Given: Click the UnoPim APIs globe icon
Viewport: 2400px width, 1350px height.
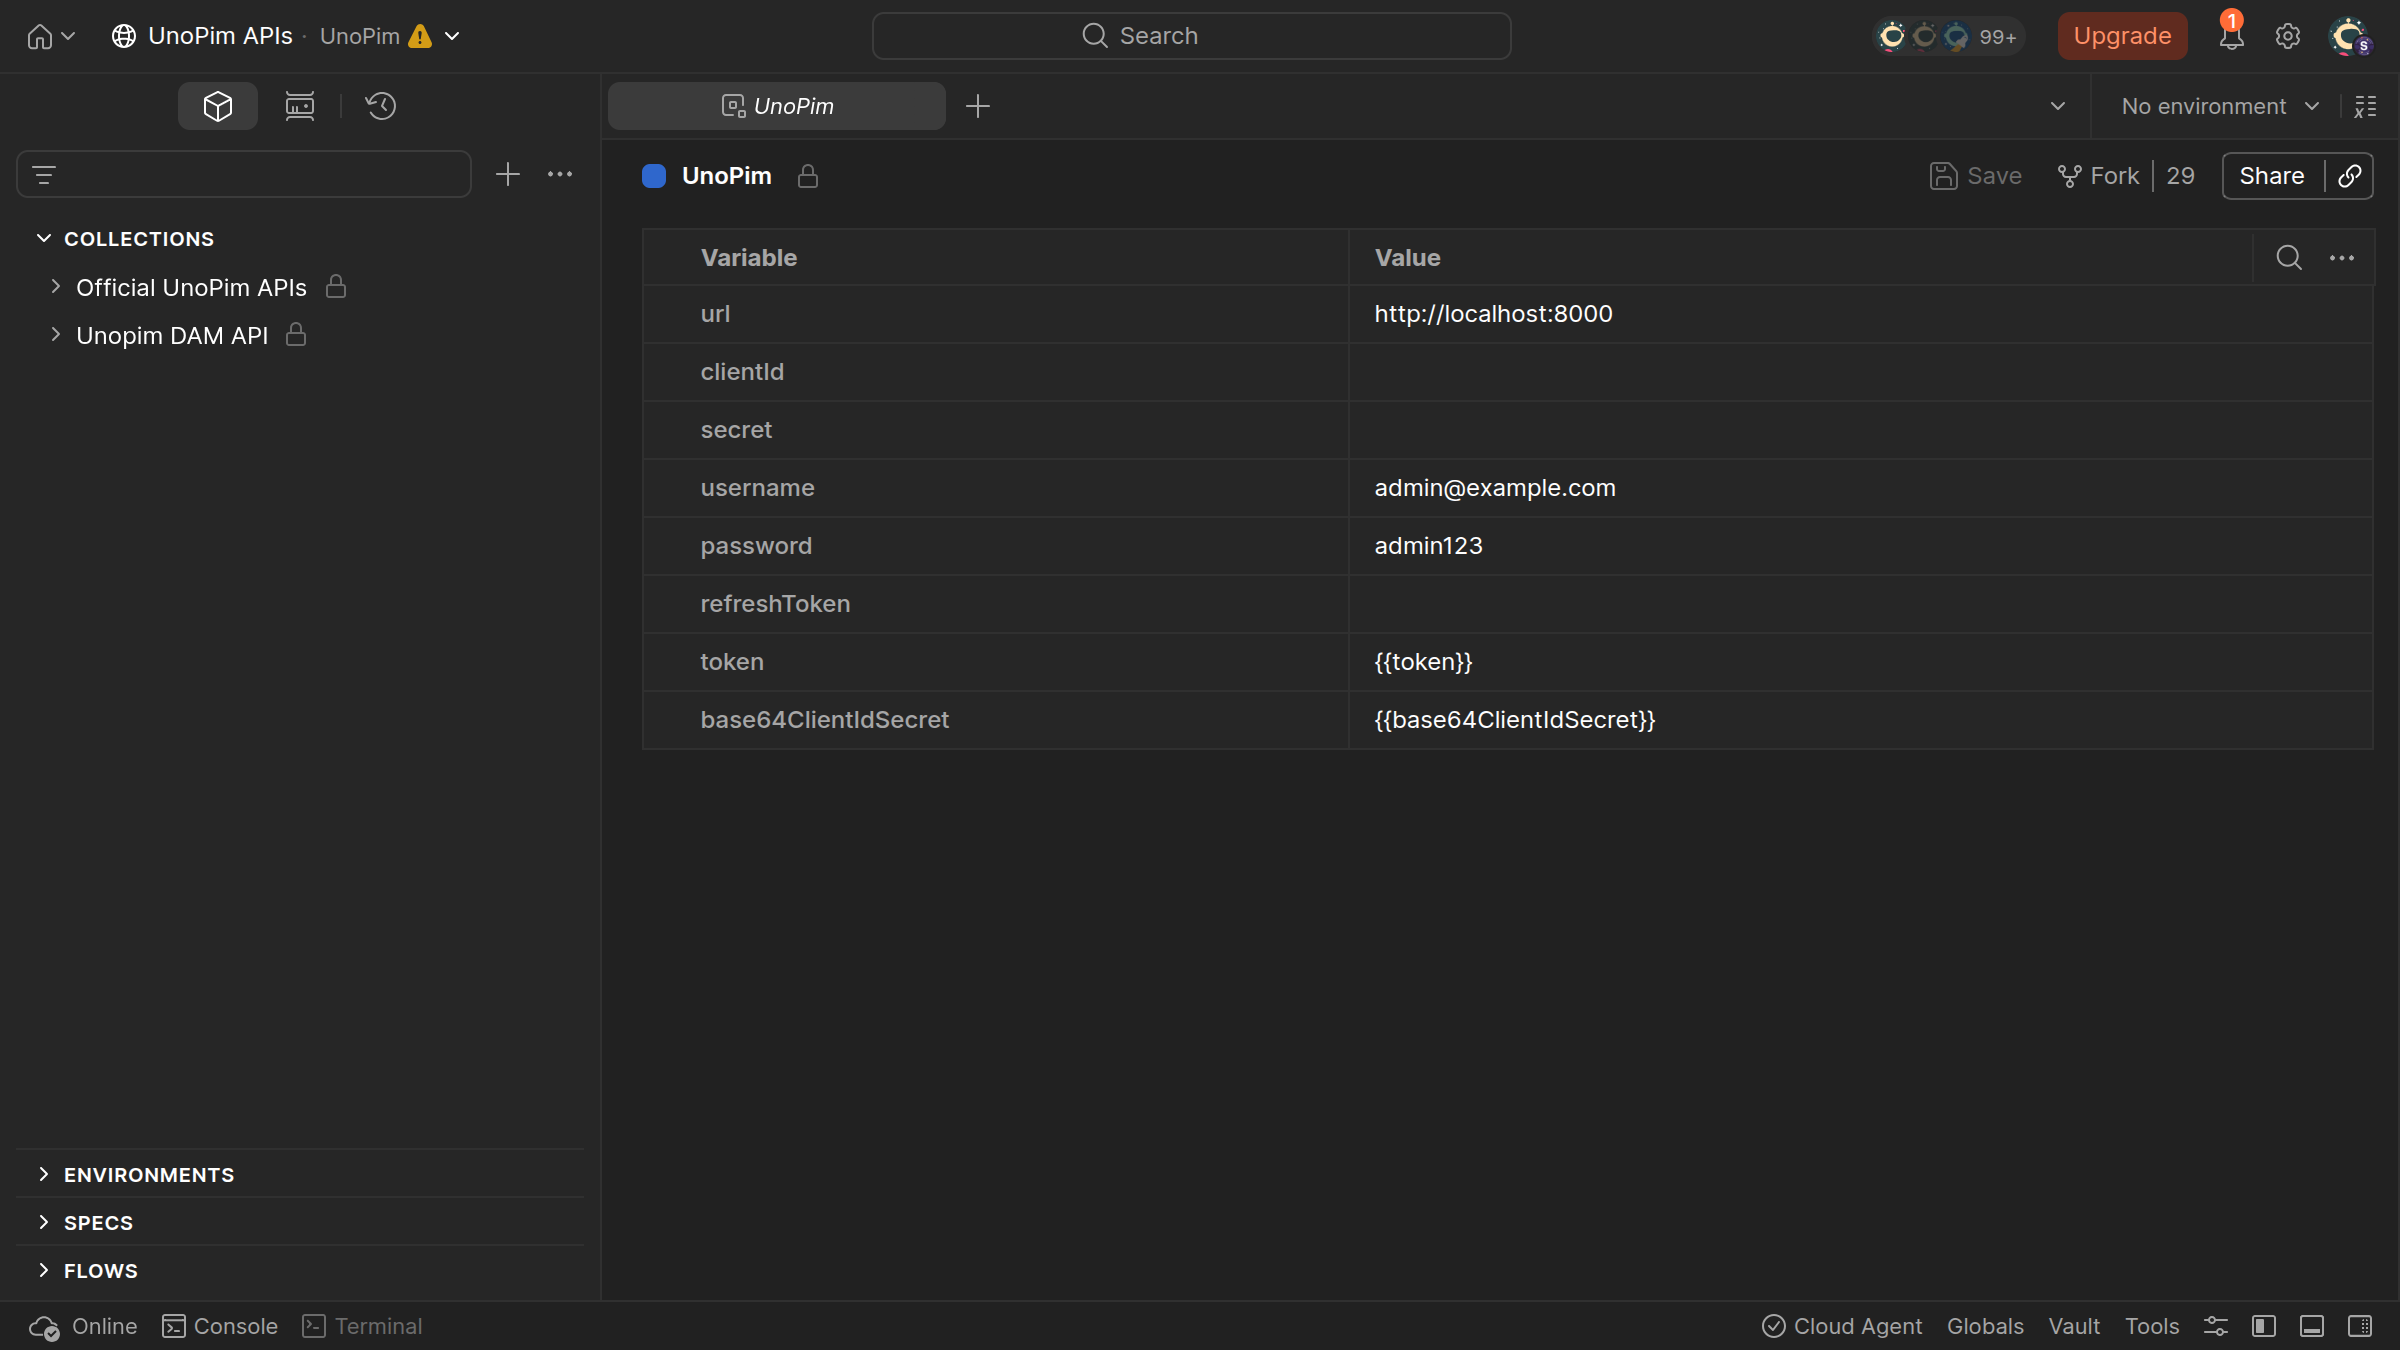Looking at the screenshot, I should (124, 36).
